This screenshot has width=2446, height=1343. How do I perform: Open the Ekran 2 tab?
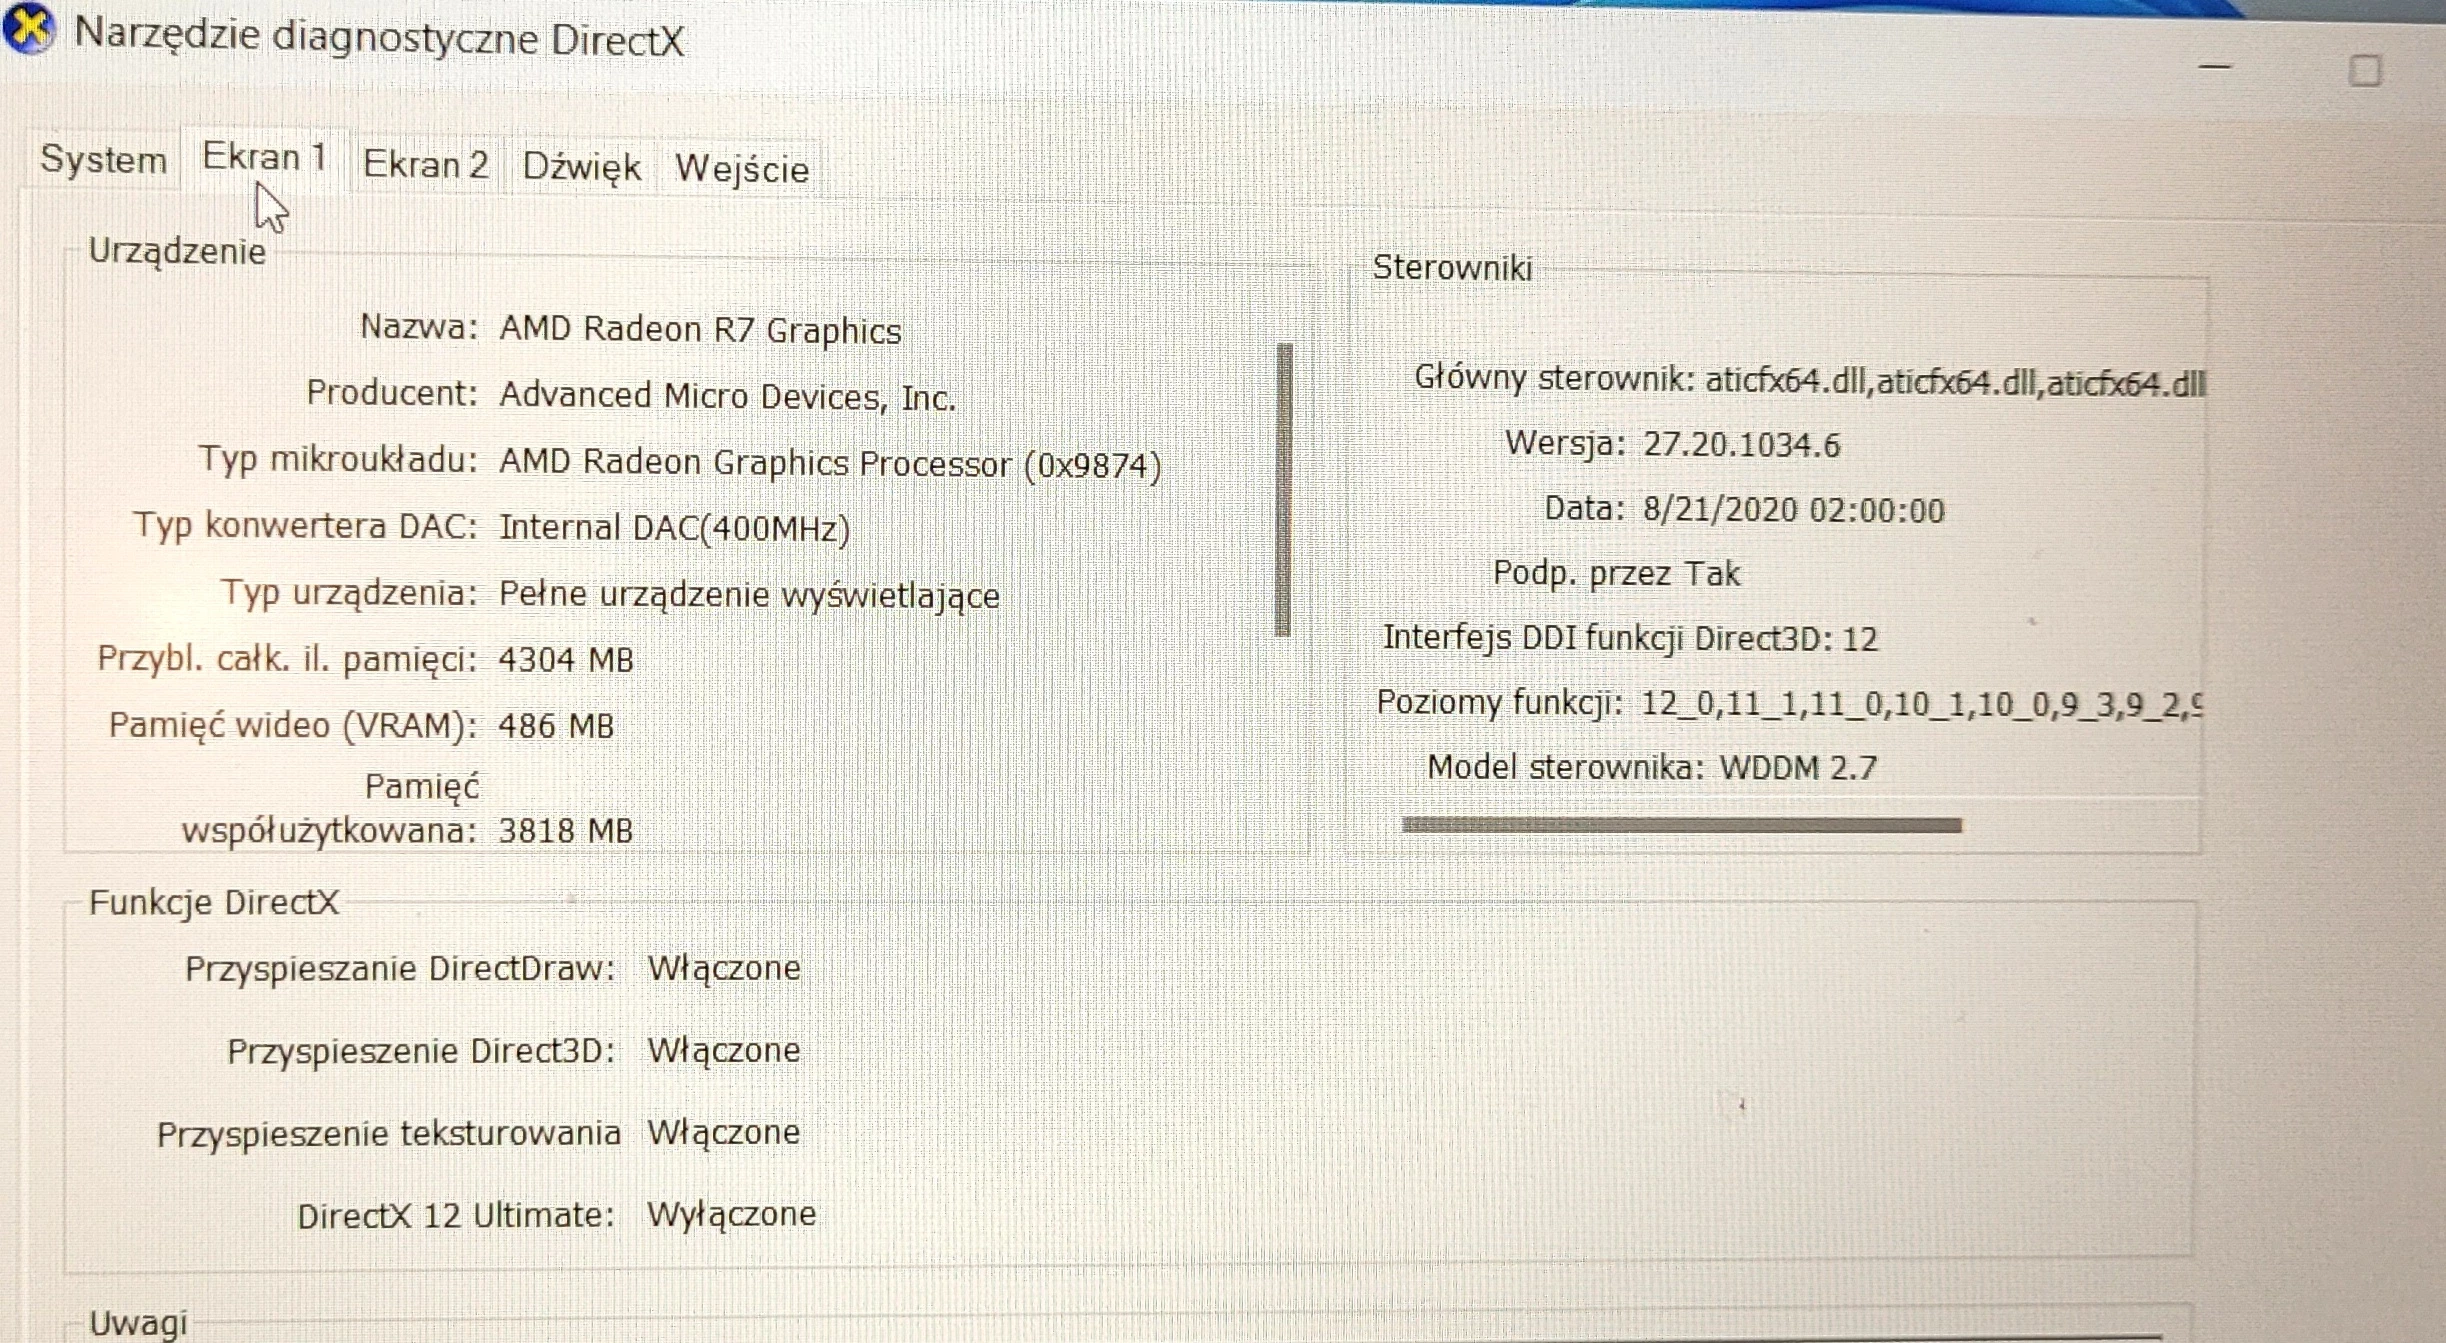click(x=426, y=164)
